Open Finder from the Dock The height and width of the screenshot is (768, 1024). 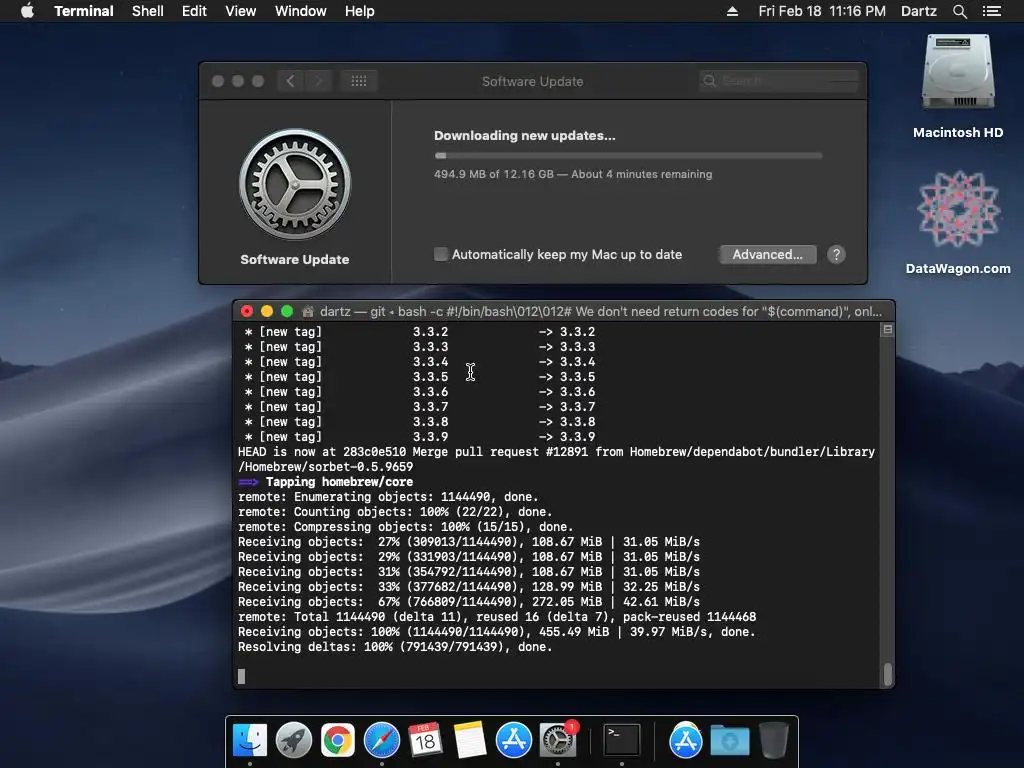tap(249, 741)
